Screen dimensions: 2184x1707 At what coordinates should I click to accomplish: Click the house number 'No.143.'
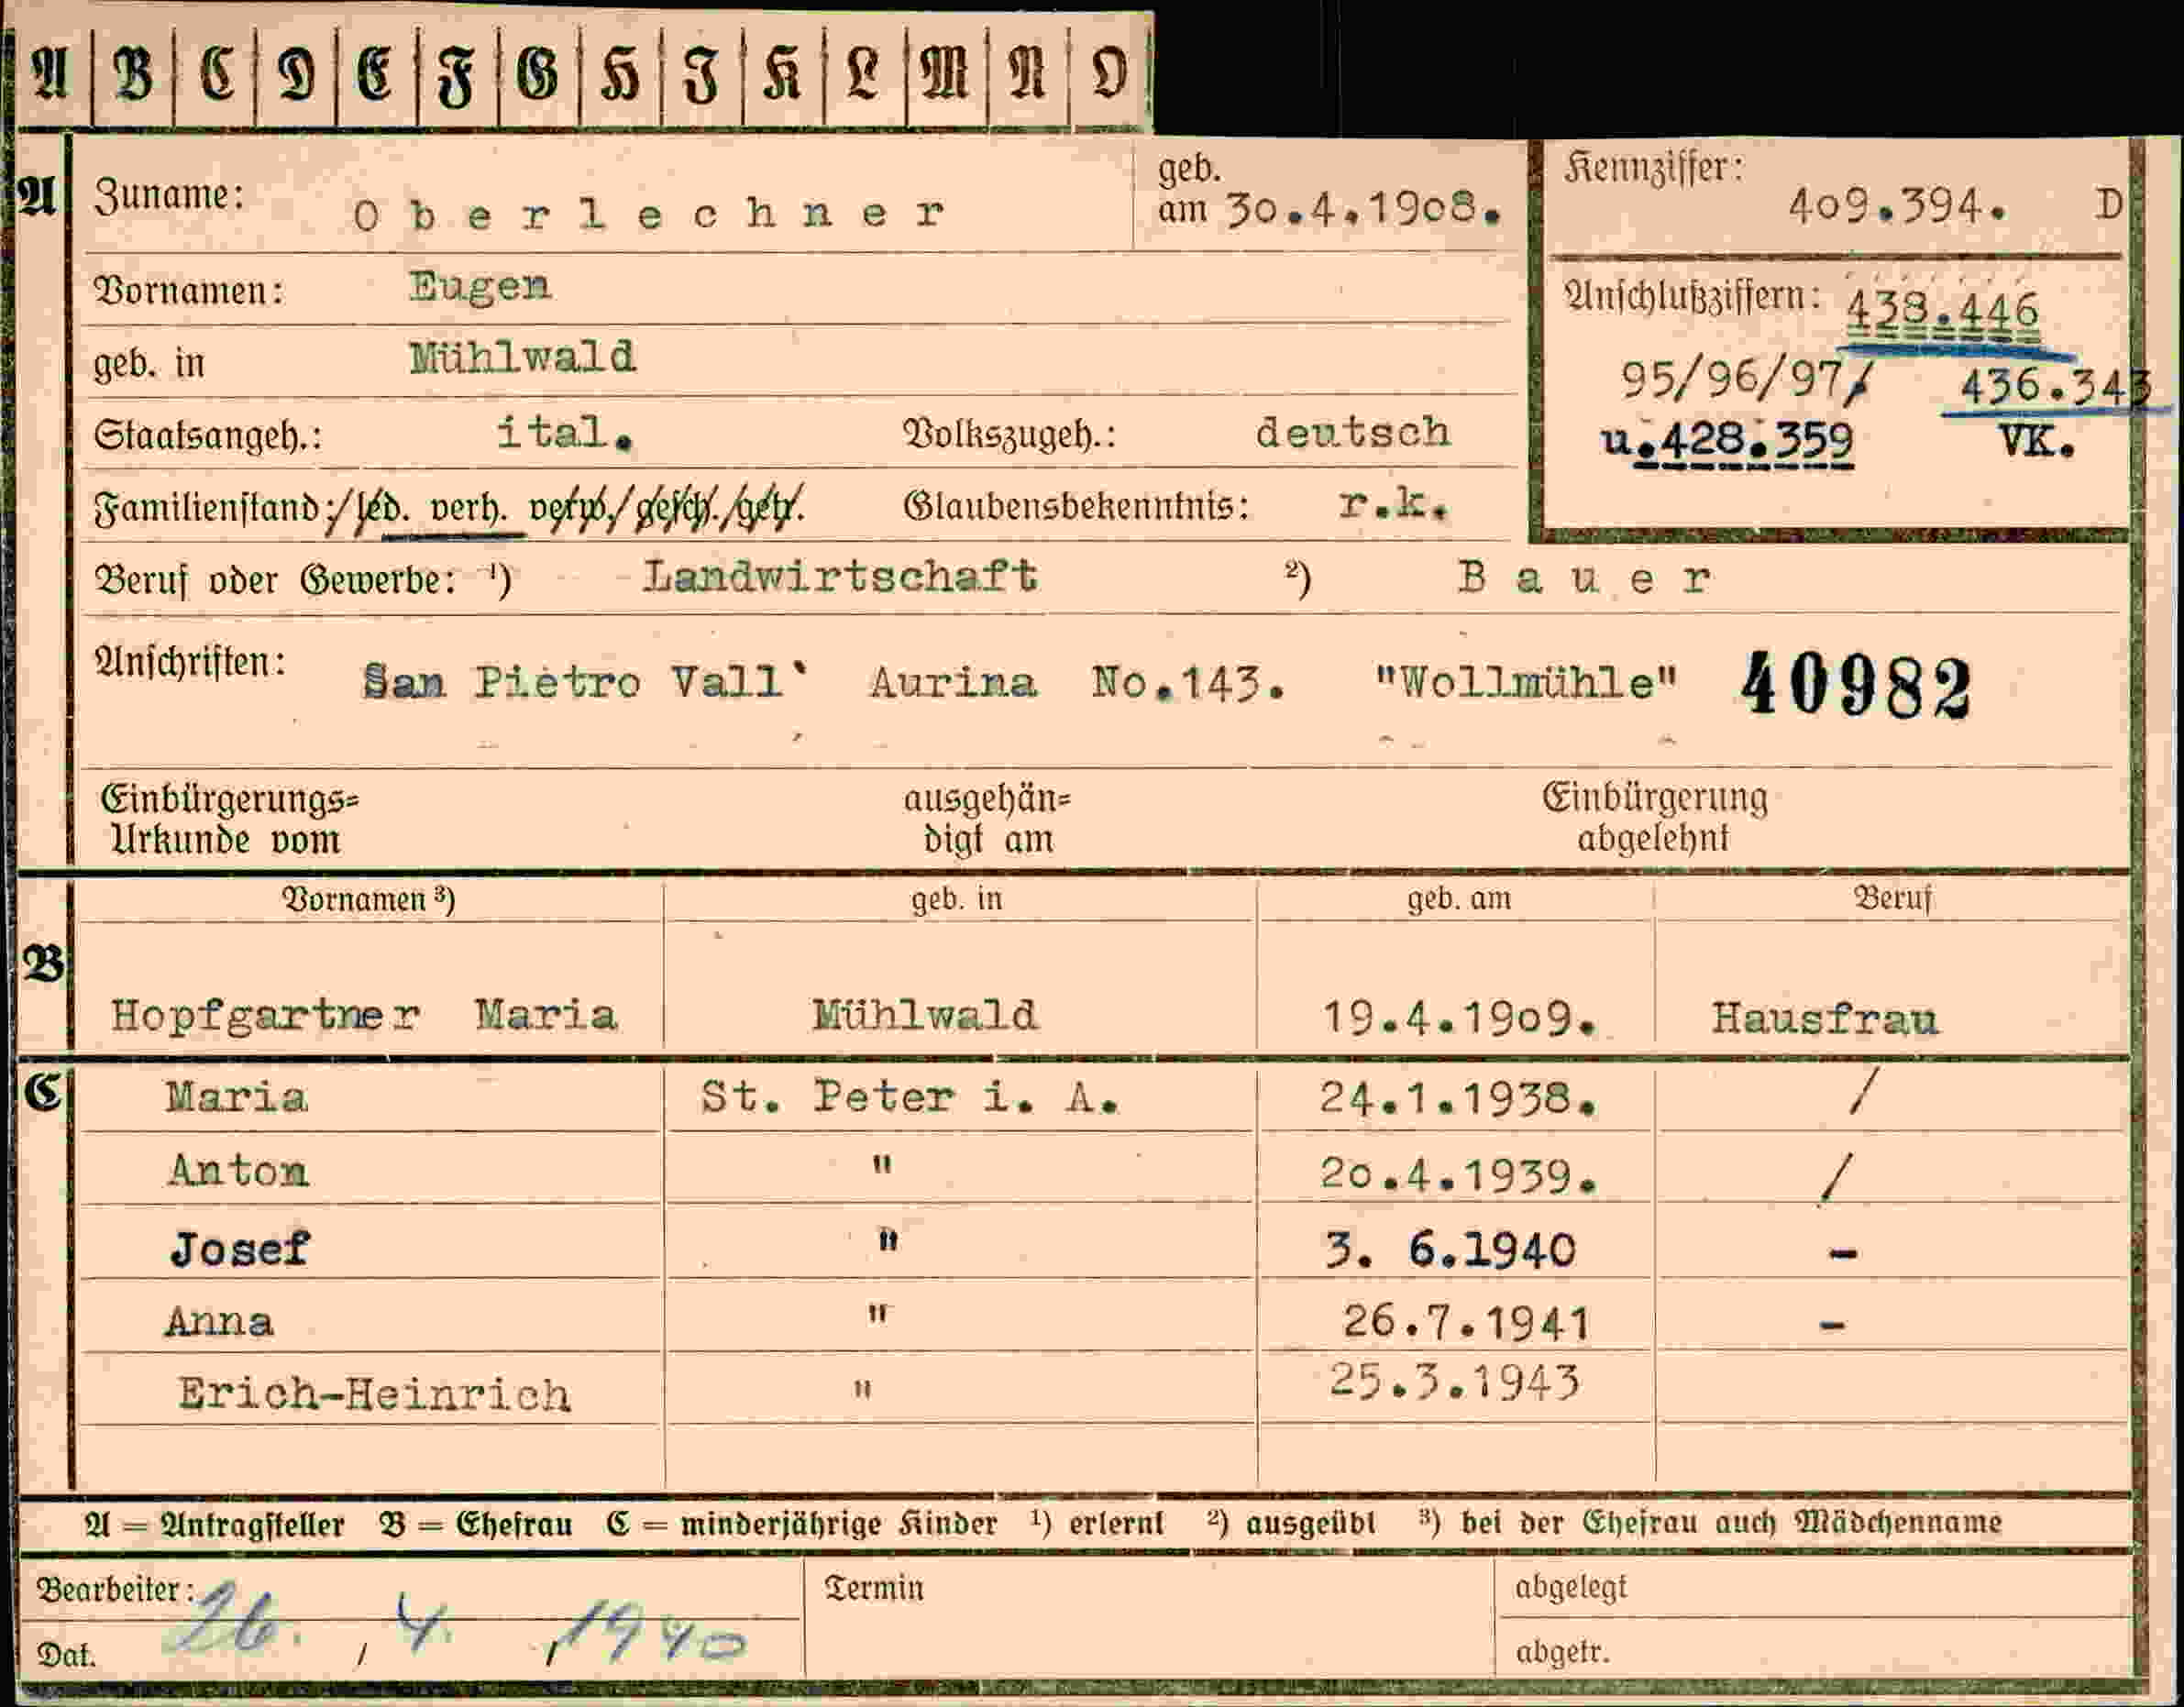(x=1188, y=684)
